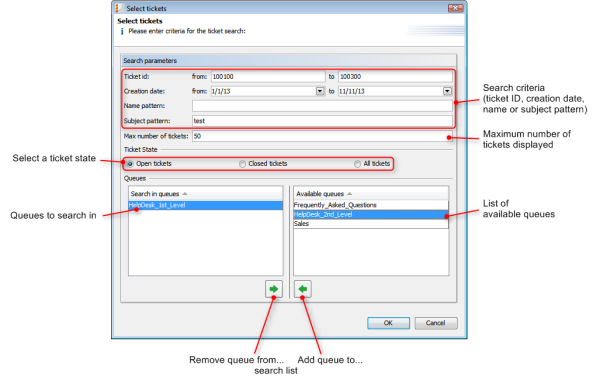Click the Ticket id from field
This screenshot has height=383, width=600.
(268, 77)
